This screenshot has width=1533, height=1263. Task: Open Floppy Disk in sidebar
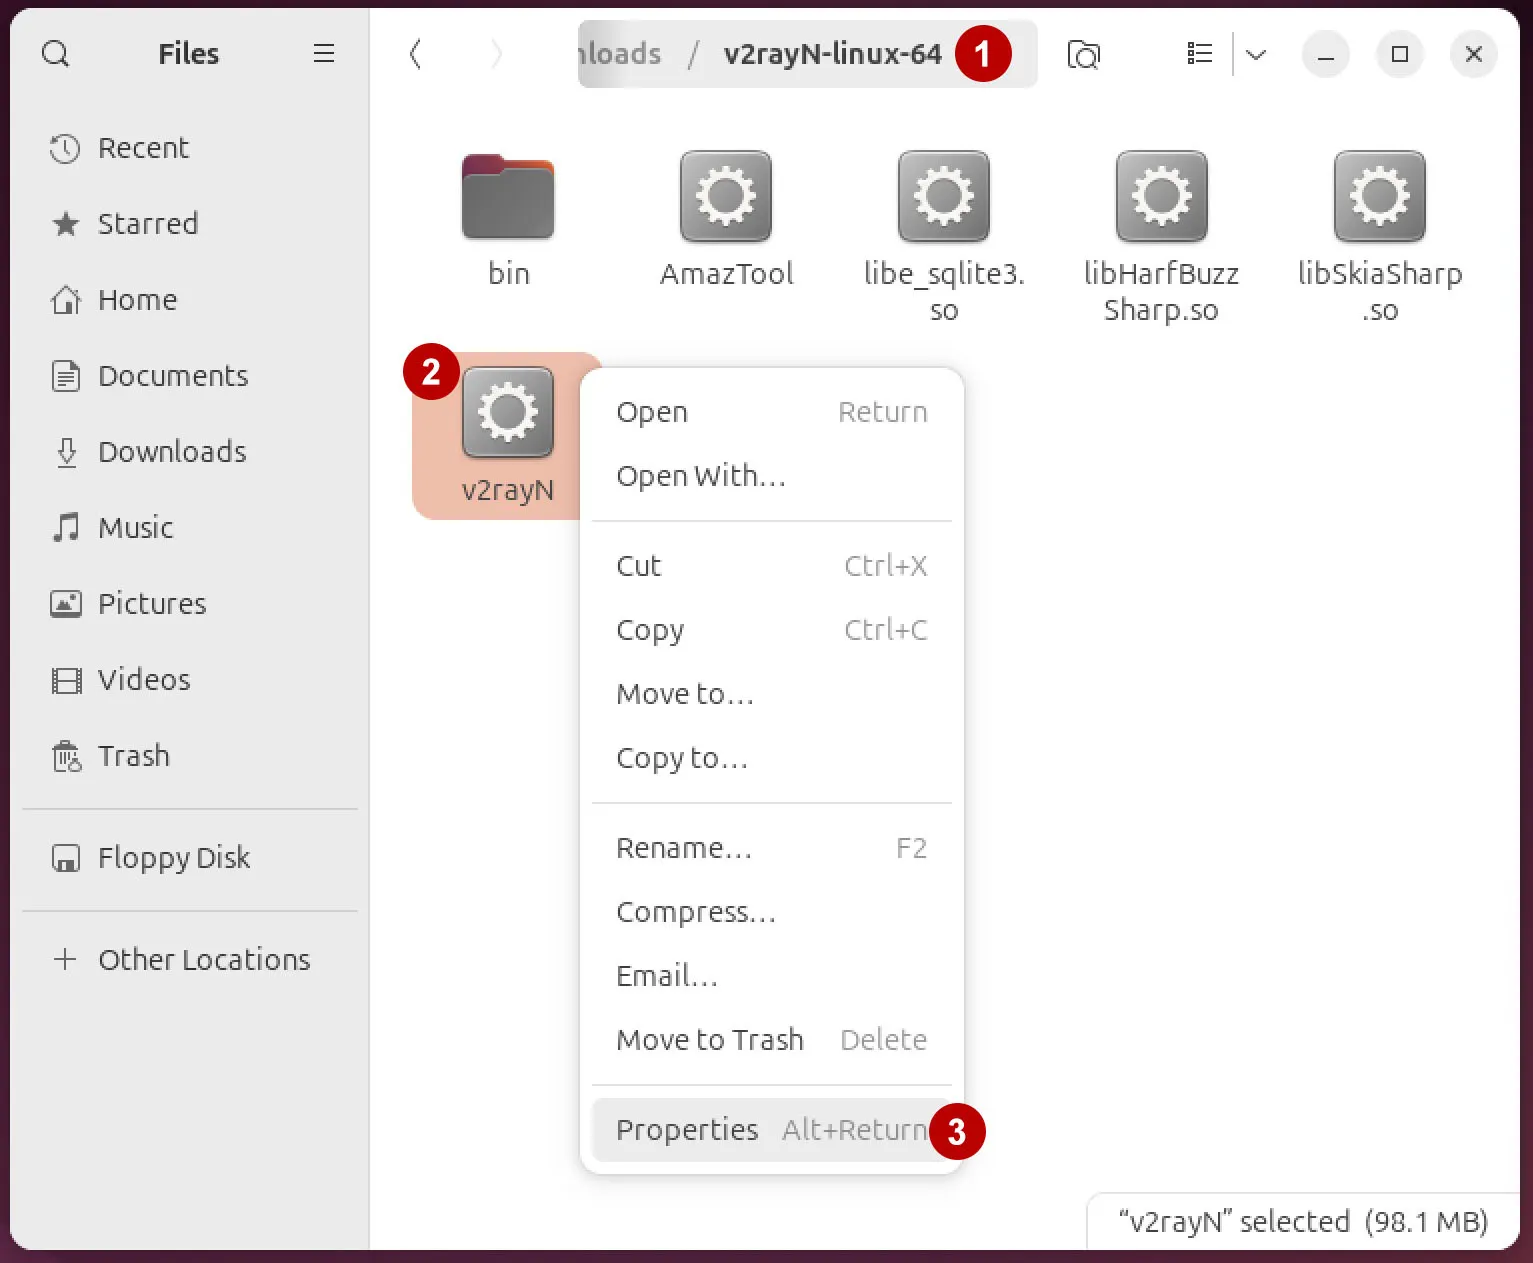tap(190, 858)
